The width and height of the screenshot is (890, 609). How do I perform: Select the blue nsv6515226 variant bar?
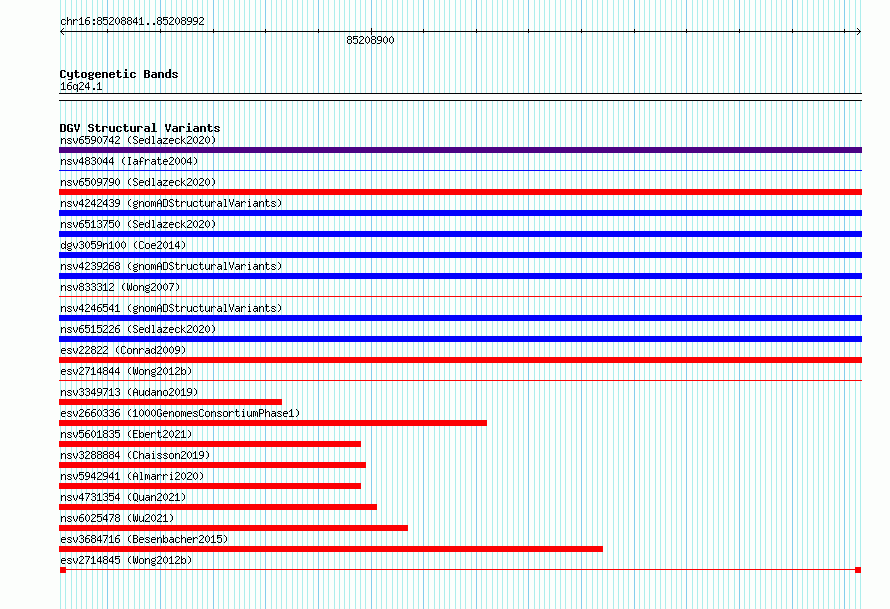[x=460, y=339]
